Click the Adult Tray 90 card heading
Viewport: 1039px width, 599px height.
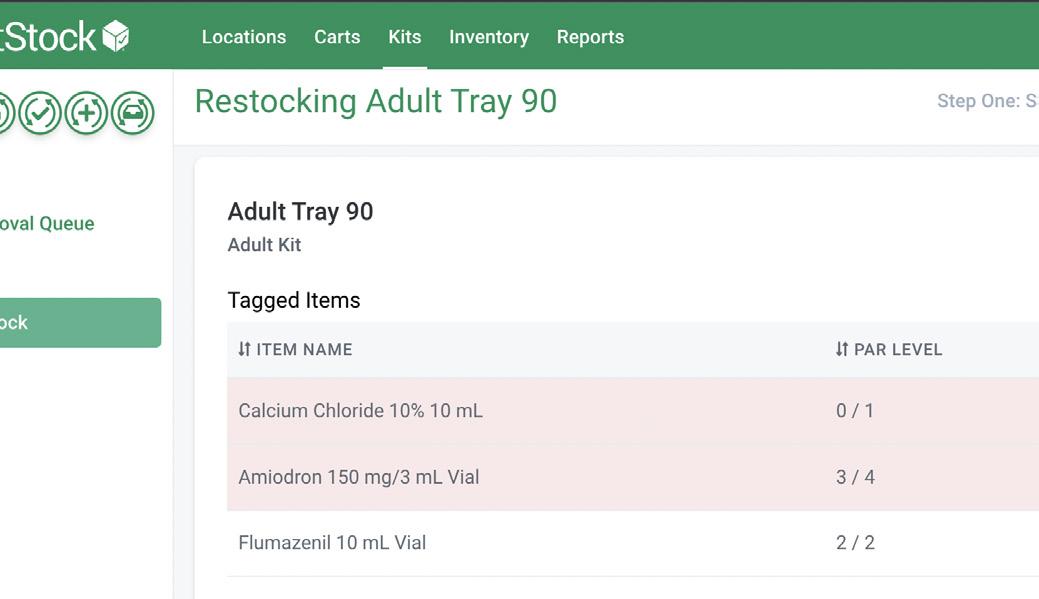[300, 212]
